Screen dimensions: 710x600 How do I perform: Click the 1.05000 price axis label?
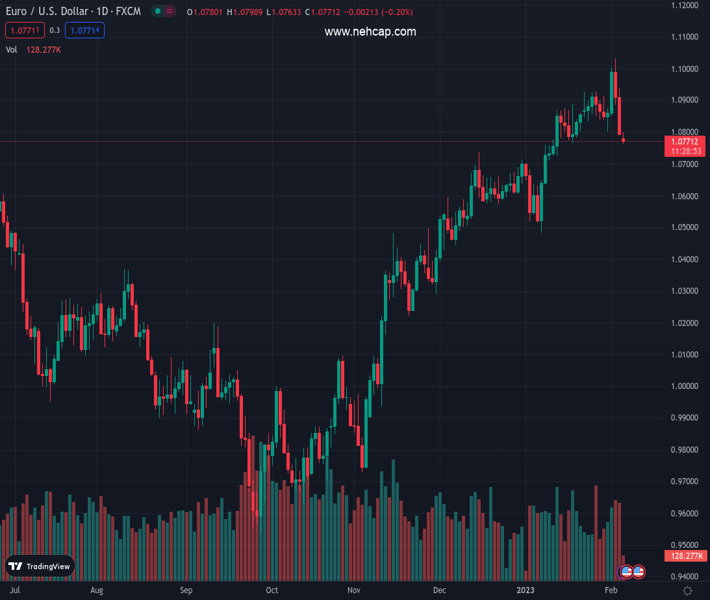tap(685, 227)
